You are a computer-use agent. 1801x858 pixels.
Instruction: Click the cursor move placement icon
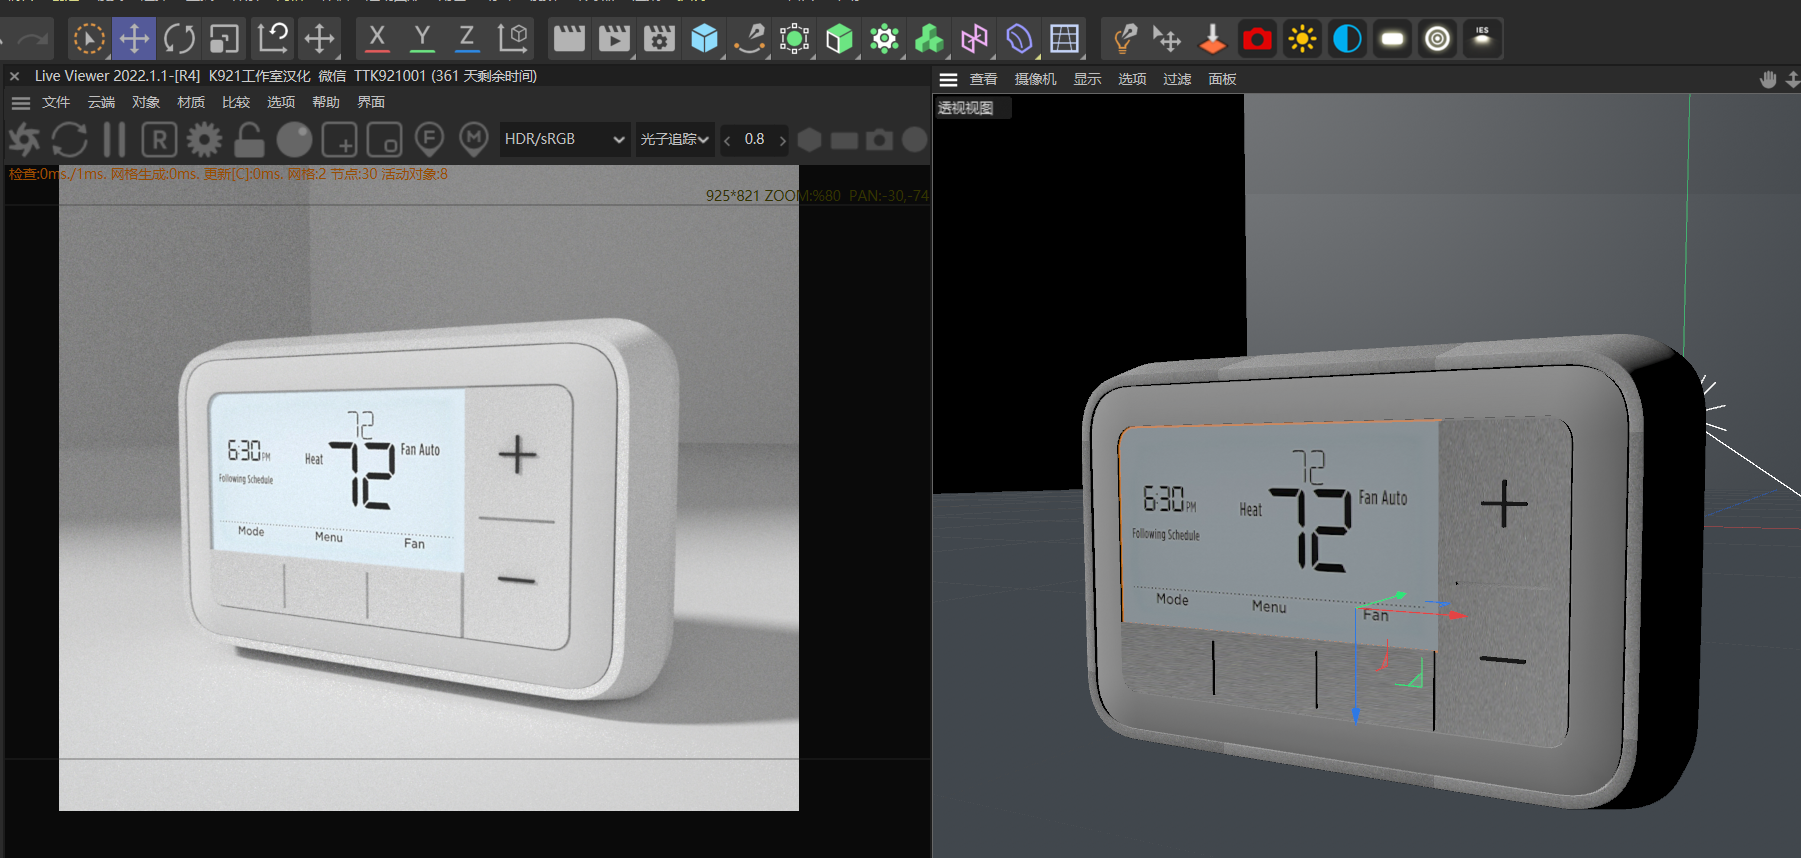1167,39
